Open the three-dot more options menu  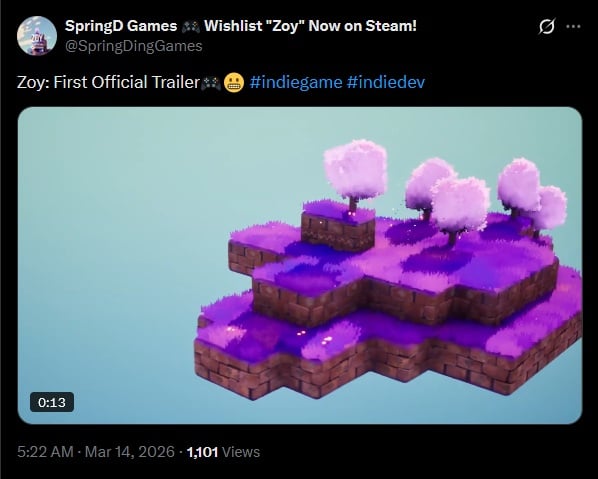[x=573, y=26]
